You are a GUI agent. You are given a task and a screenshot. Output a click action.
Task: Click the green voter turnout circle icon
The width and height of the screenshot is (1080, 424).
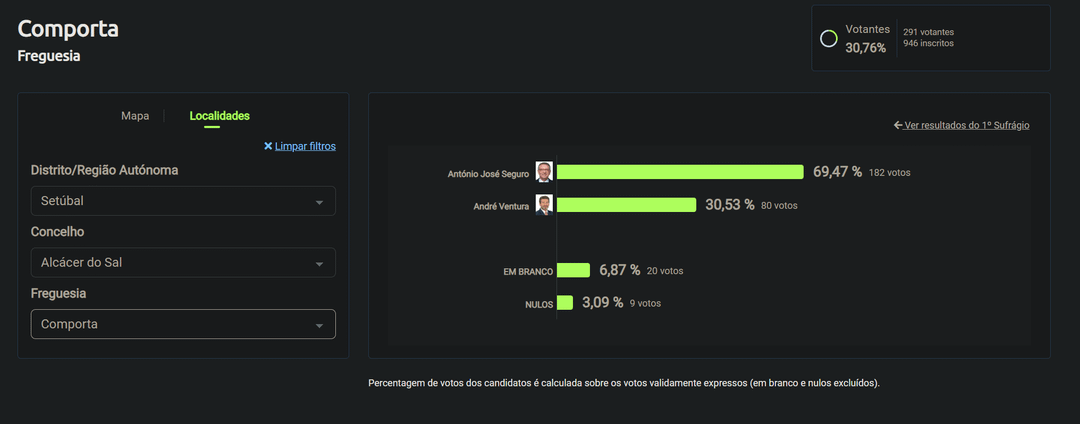click(828, 39)
